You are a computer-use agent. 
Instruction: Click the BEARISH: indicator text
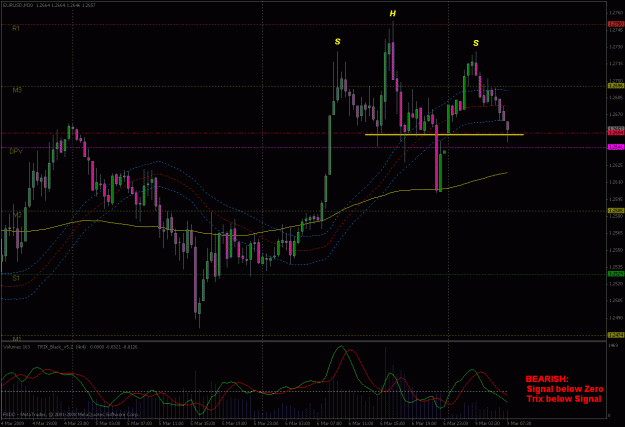[x=547, y=379]
